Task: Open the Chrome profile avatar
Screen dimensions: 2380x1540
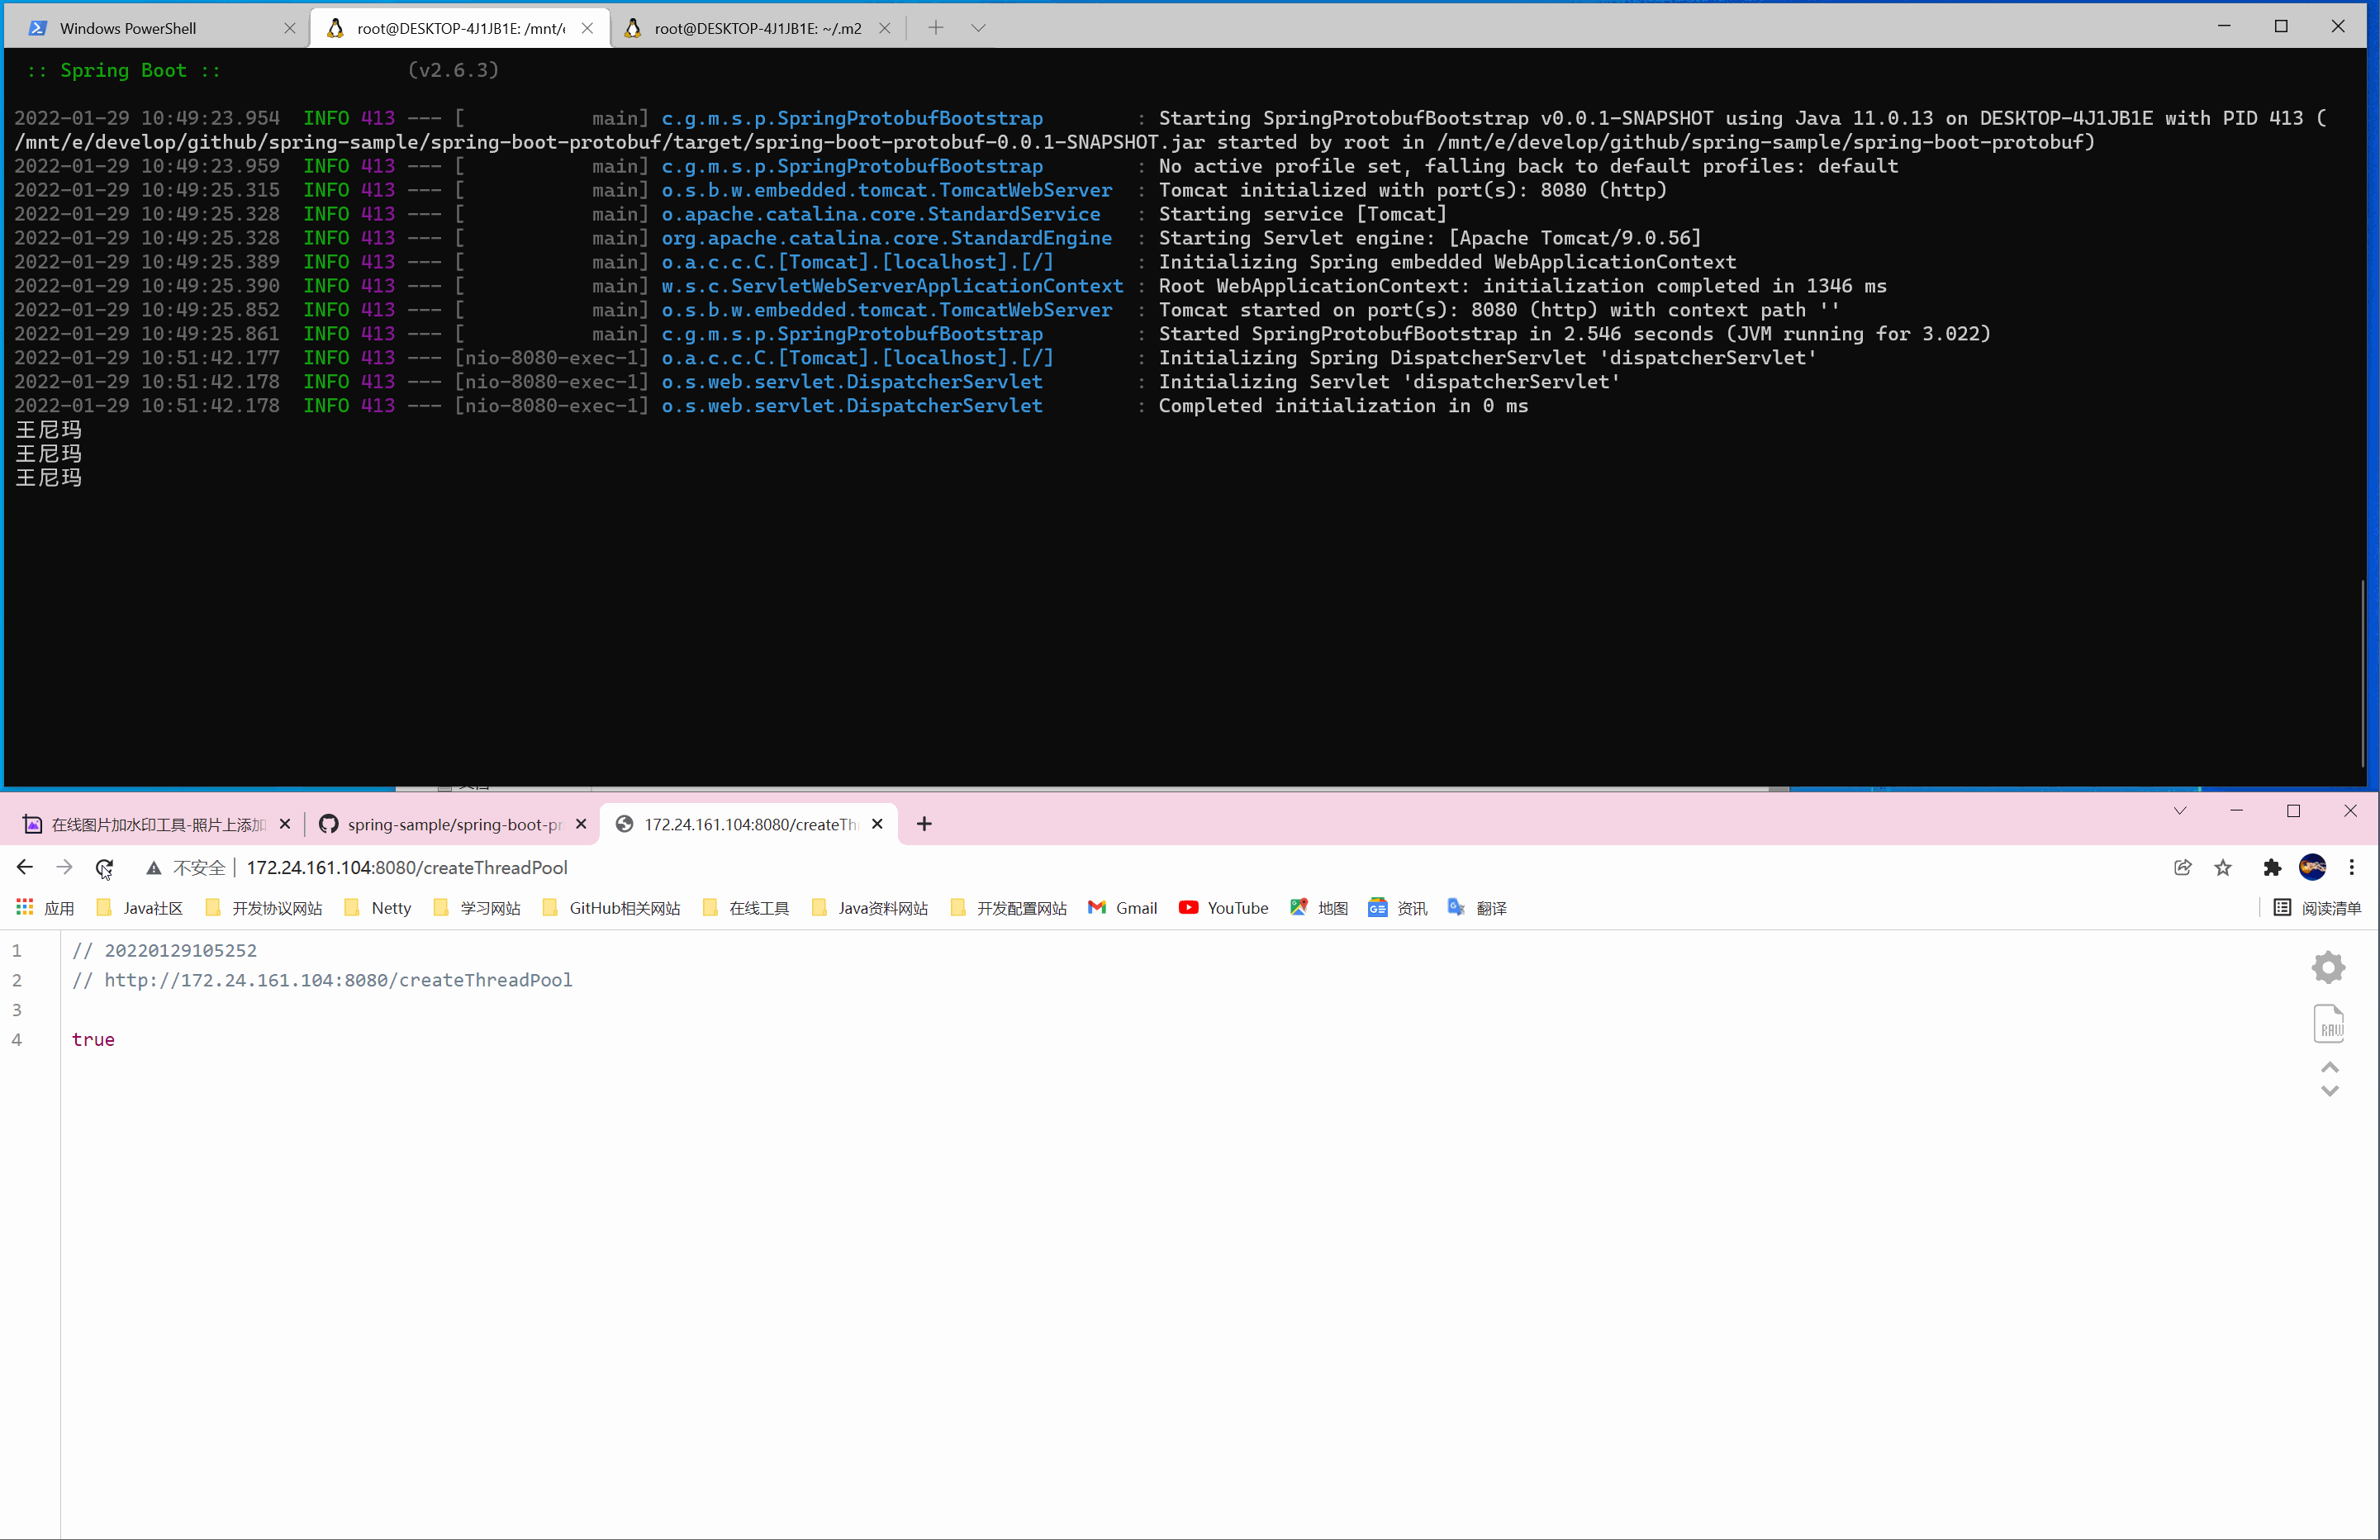Action: click(x=2312, y=867)
